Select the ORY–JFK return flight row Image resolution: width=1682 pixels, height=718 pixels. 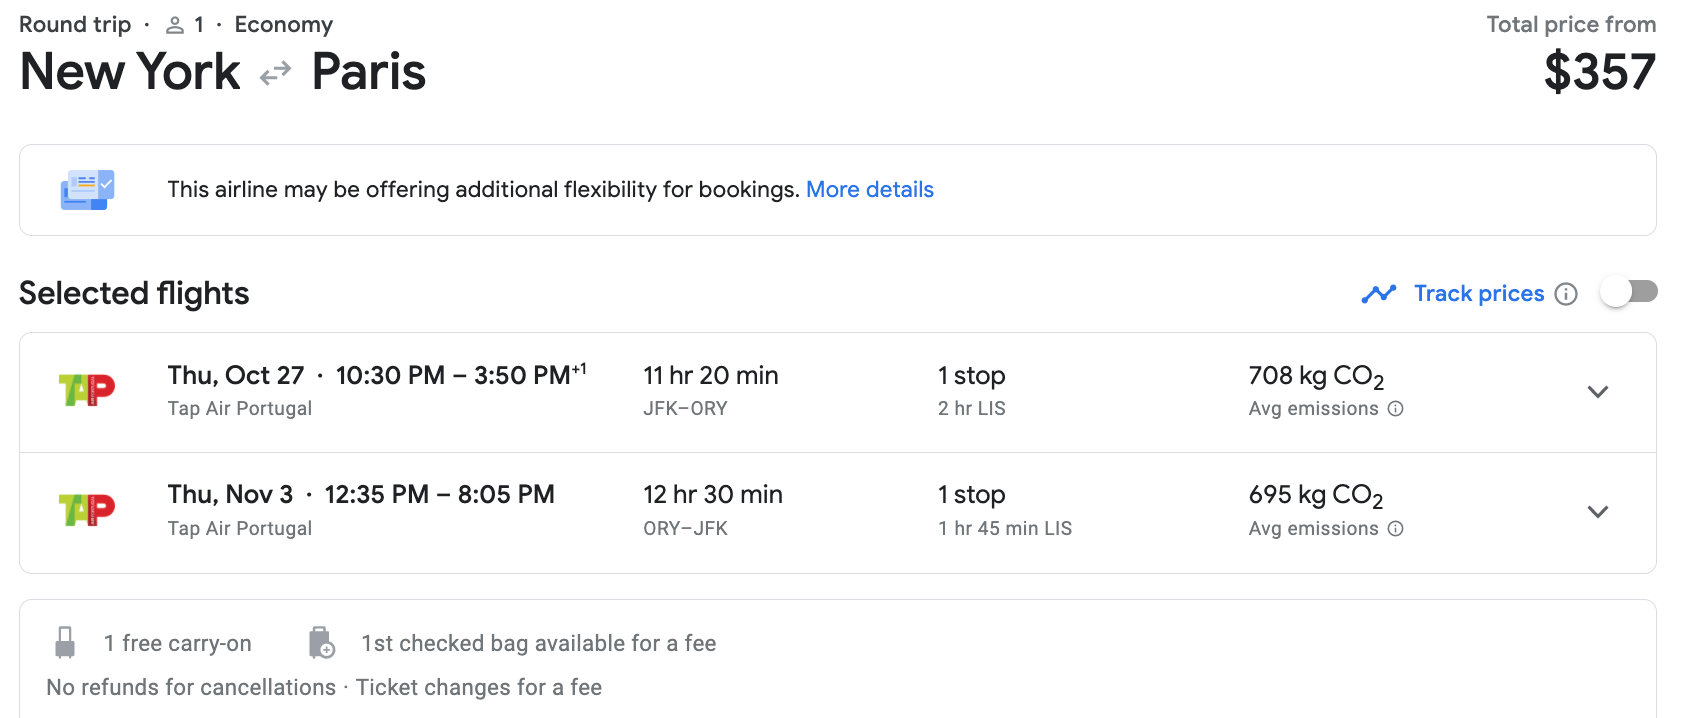pyautogui.click(x=800, y=512)
